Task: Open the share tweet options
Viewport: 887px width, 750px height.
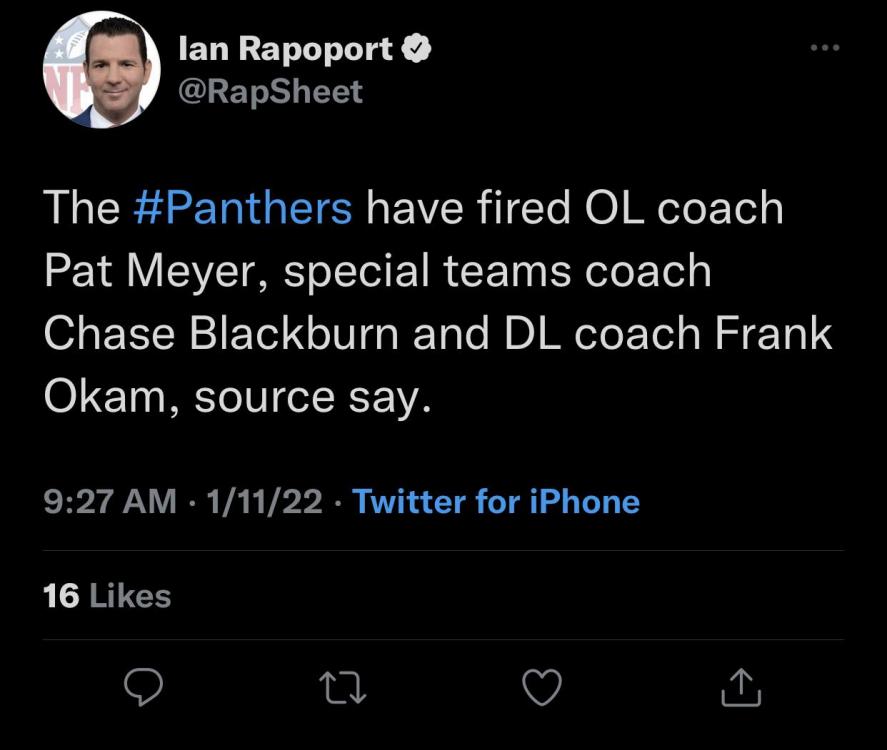Action: tap(741, 686)
